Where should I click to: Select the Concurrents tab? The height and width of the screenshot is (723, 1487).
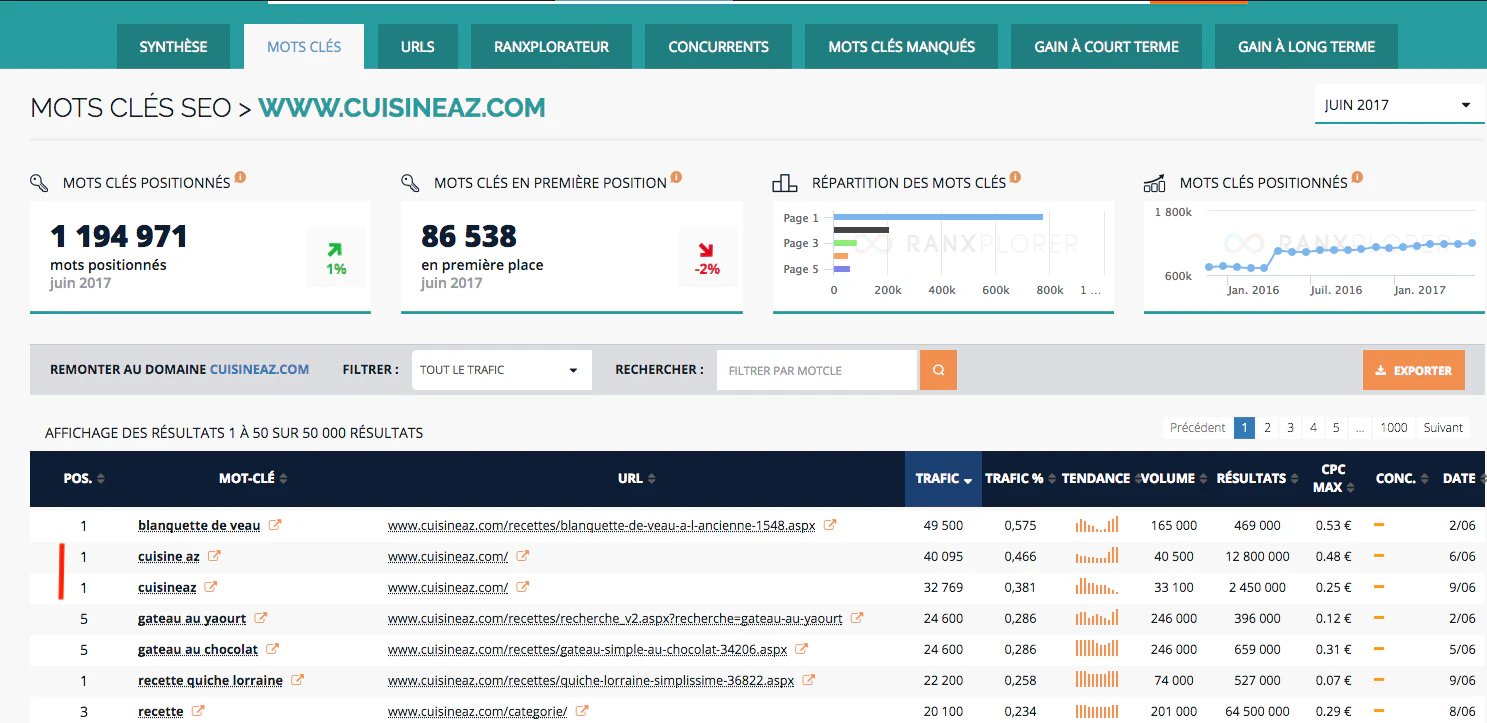[718, 47]
